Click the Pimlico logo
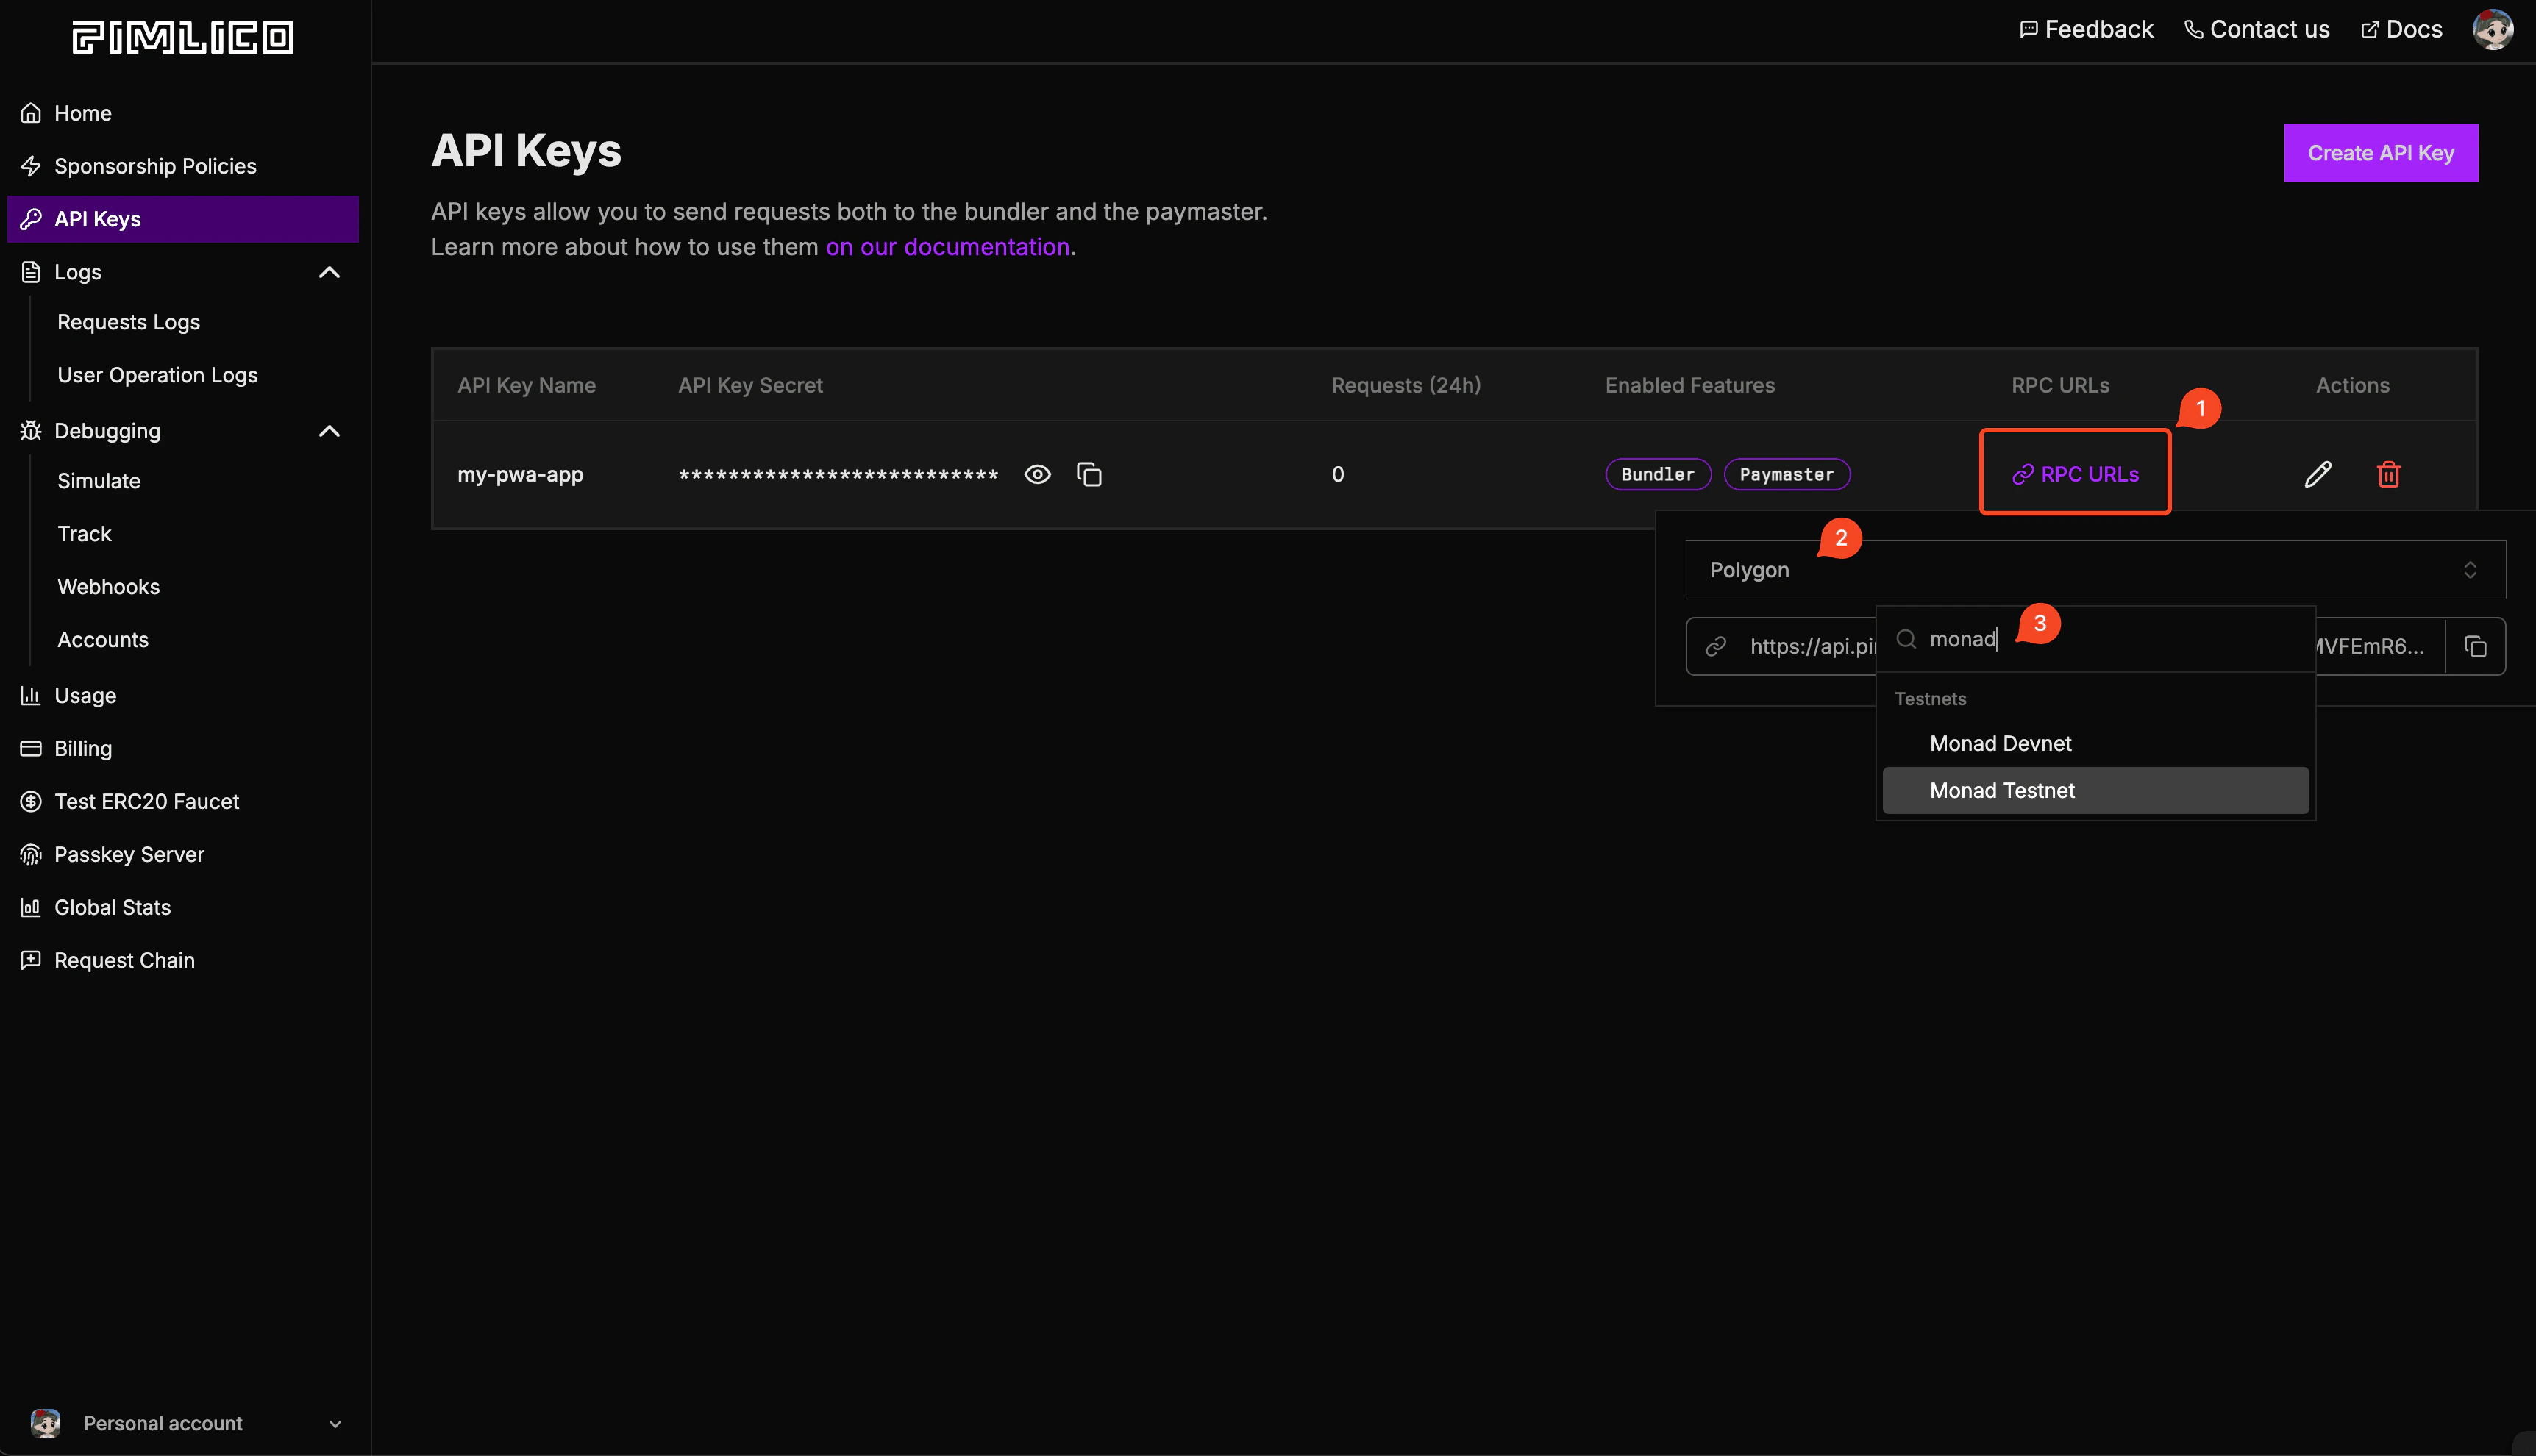 pos(183,37)
